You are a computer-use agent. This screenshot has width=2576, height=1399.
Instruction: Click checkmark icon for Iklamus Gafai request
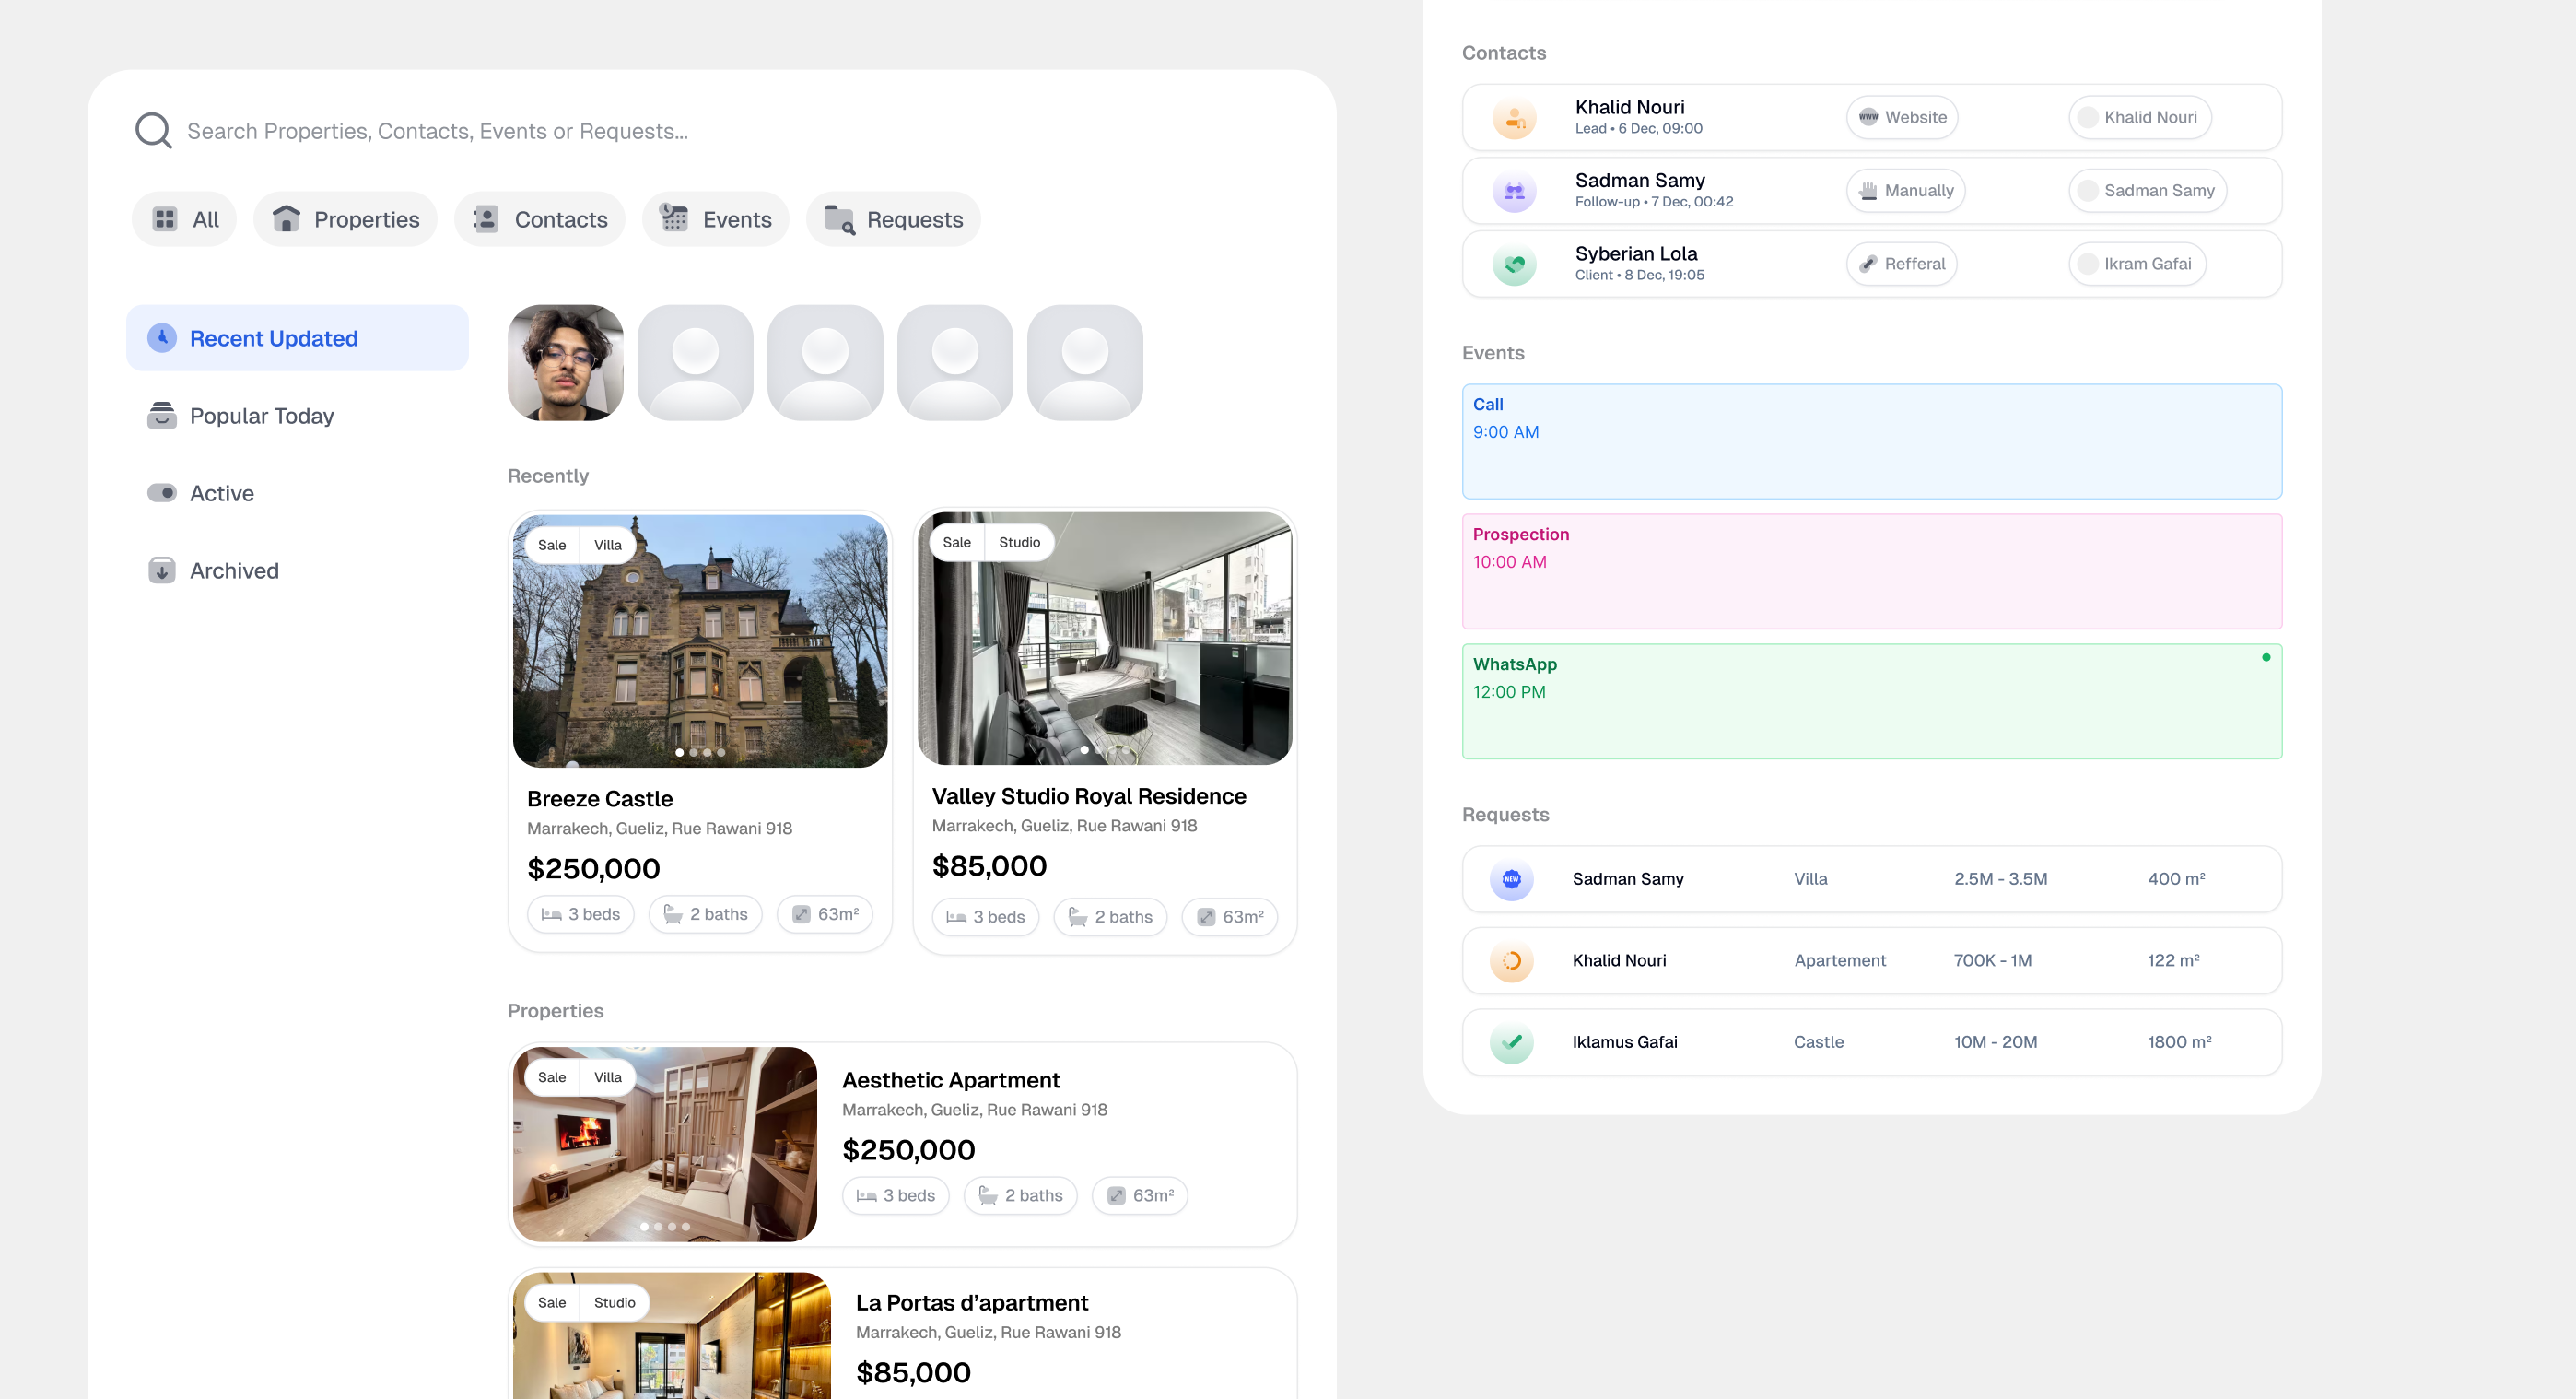pyautogui.click(x=1512, y=1042)
